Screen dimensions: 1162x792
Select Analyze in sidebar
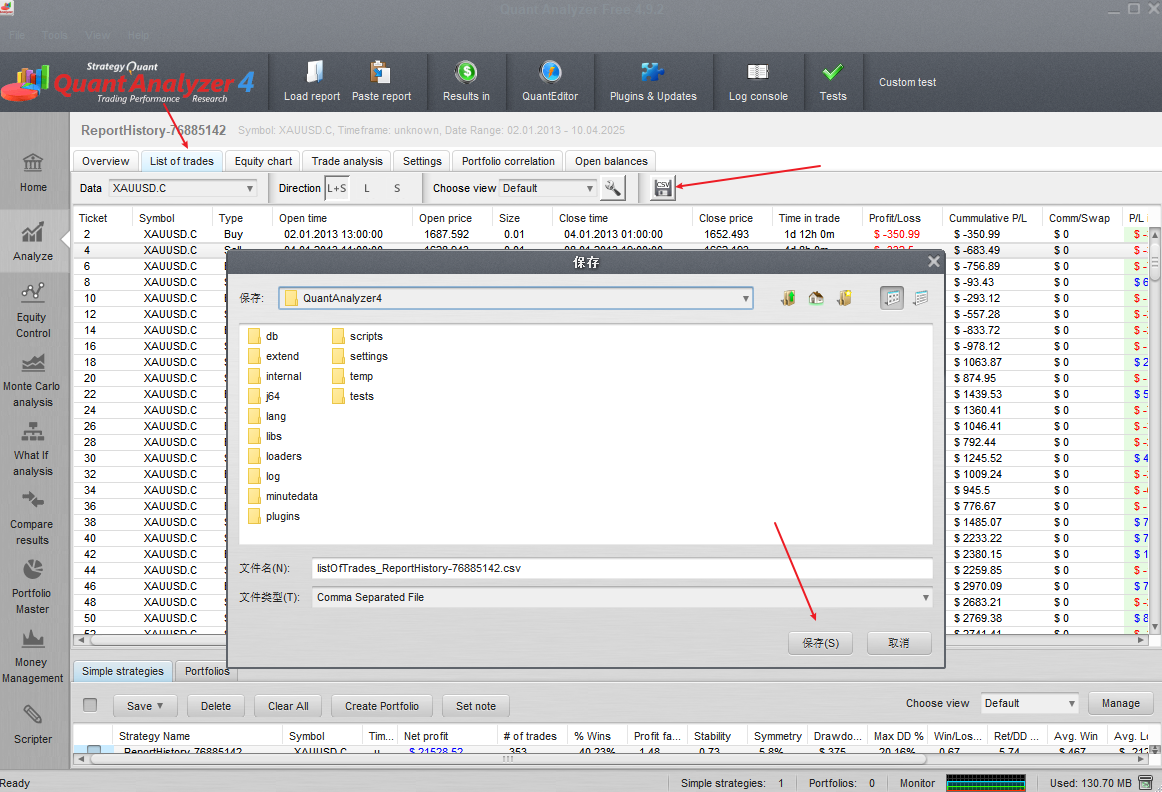33,242
